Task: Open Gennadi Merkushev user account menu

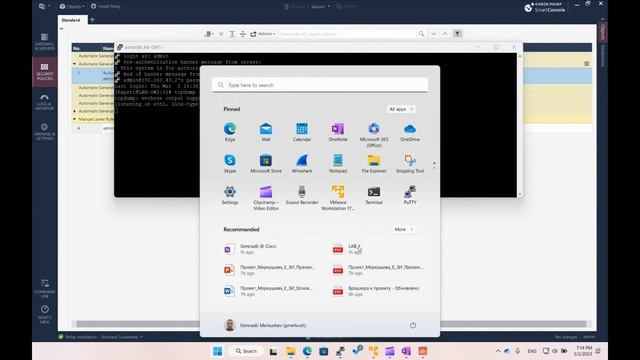Action: coord(265,325)
